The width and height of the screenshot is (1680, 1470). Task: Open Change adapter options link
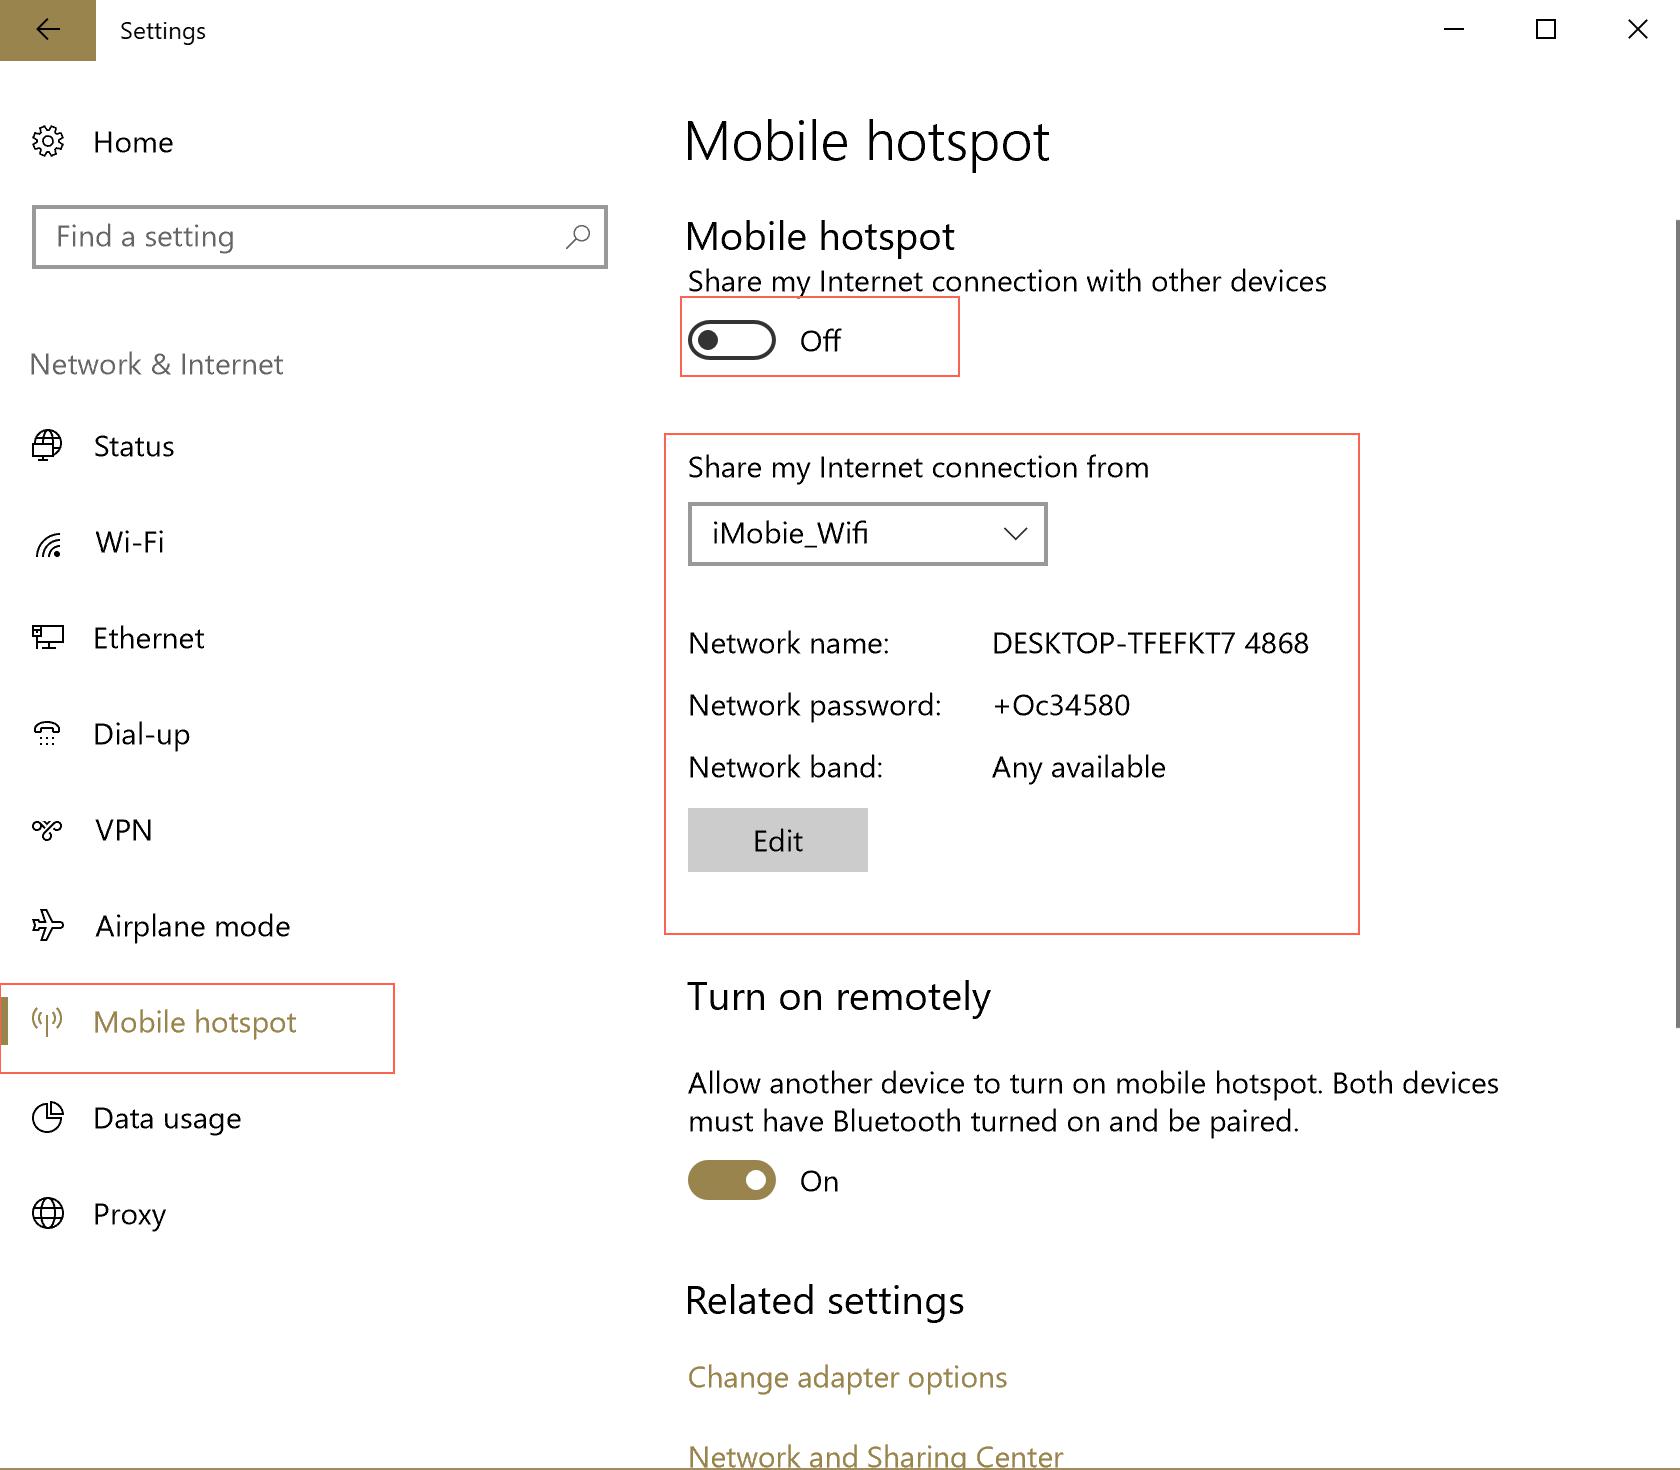coord(847,1378)
